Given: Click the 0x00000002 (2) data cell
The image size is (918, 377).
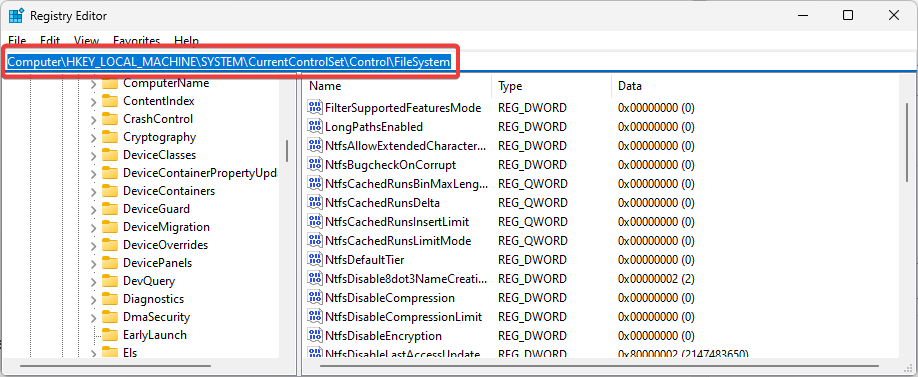Looking at the screenshot, I should [656, 279].
